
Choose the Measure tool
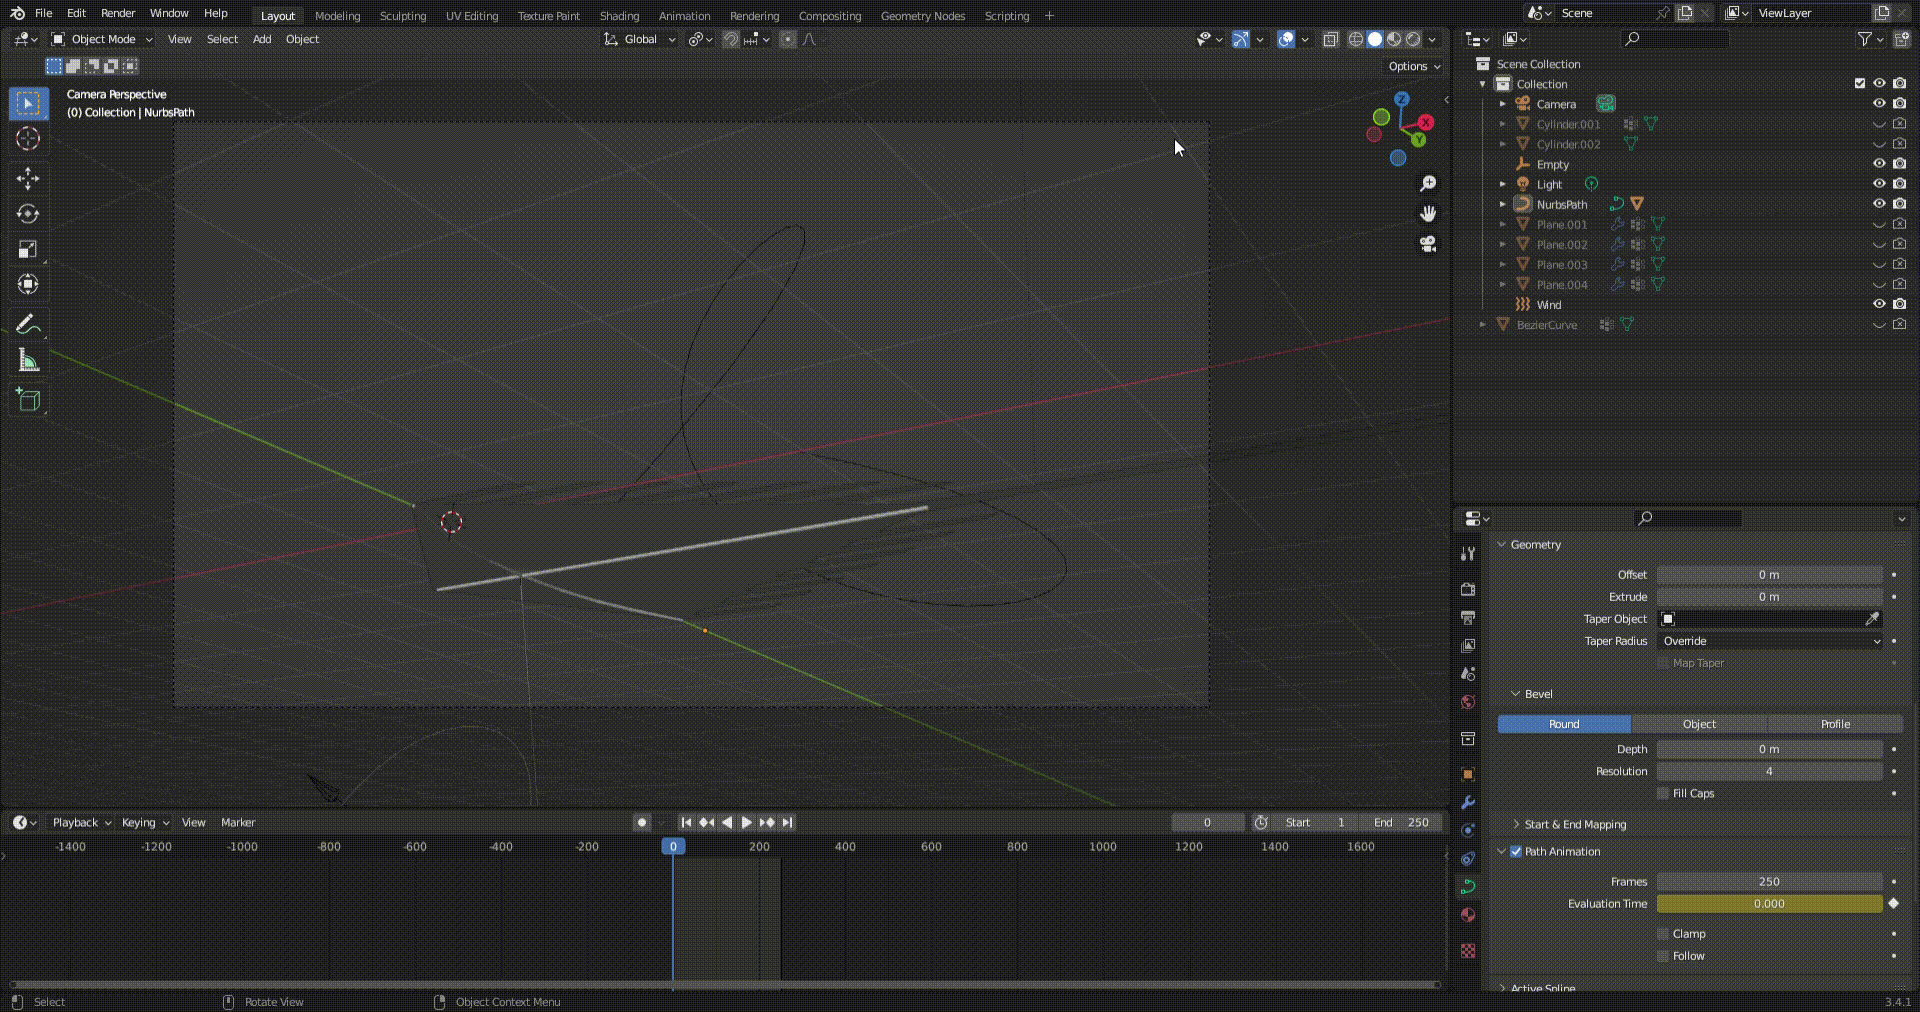[28, 361]
